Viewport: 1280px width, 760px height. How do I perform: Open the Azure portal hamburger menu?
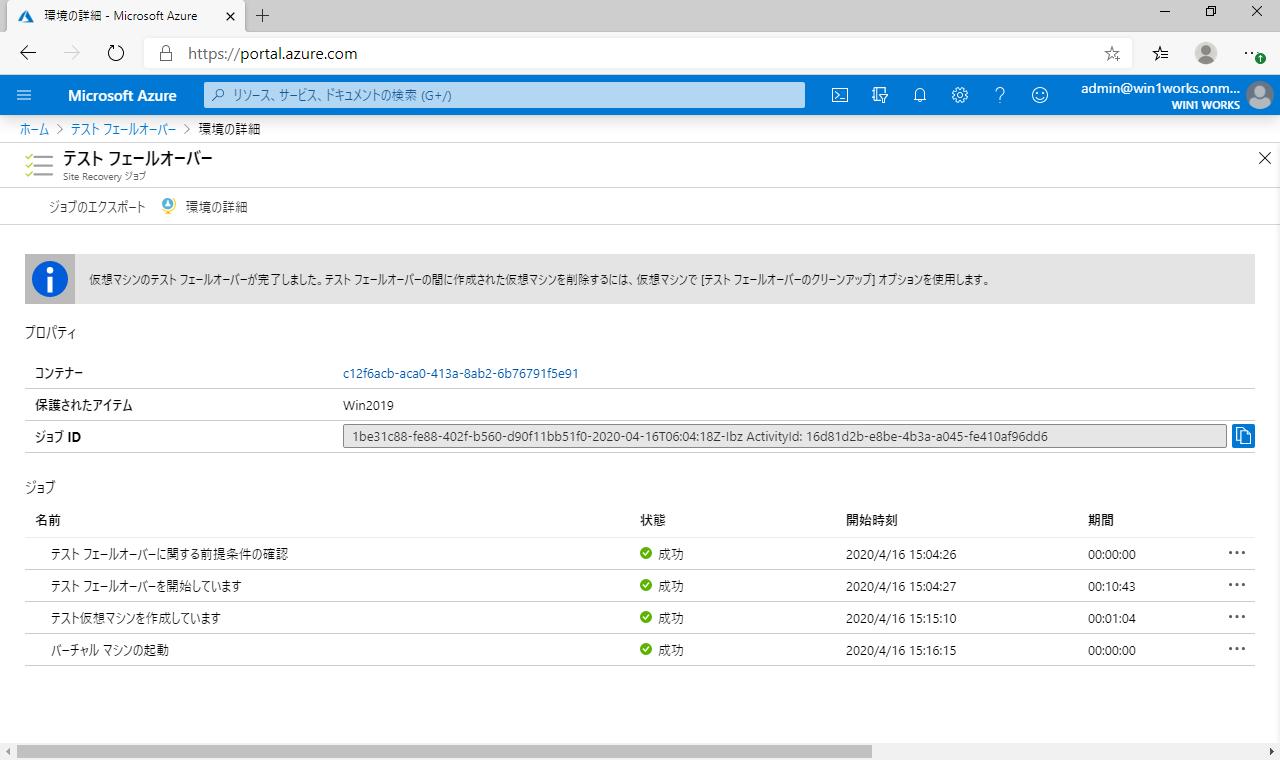pos(25,95)
